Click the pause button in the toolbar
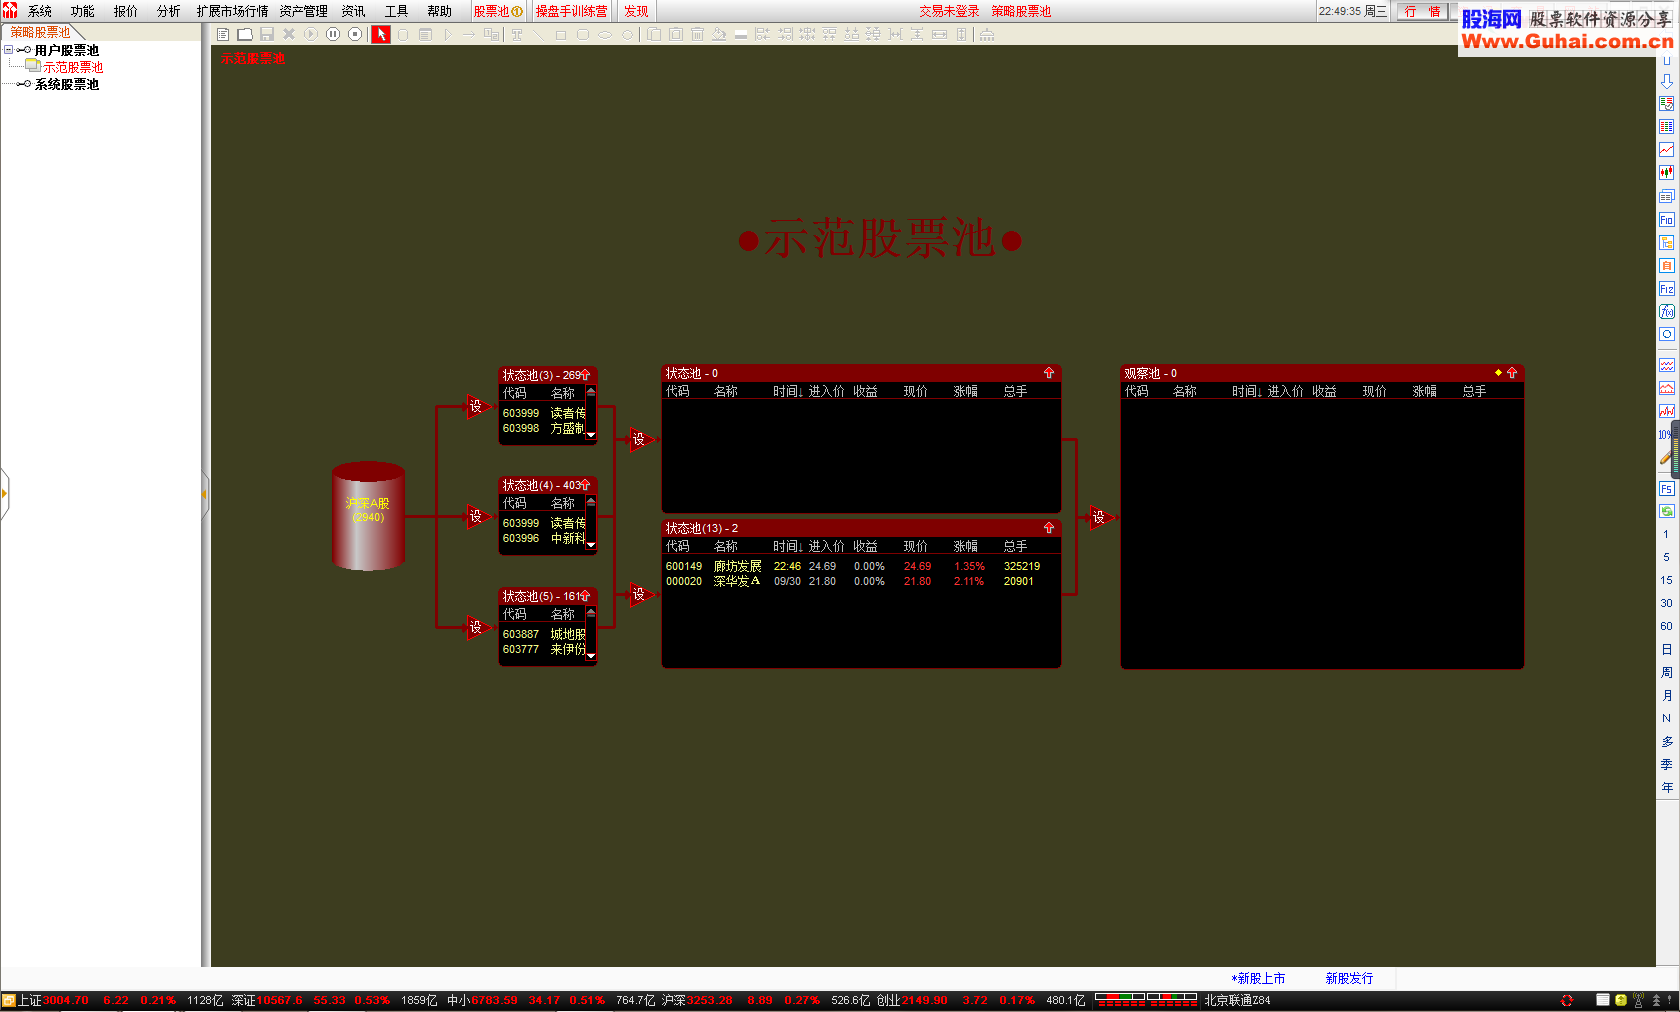The image size is (1680, 1012). pyautogui.click(x=333, y=34)
